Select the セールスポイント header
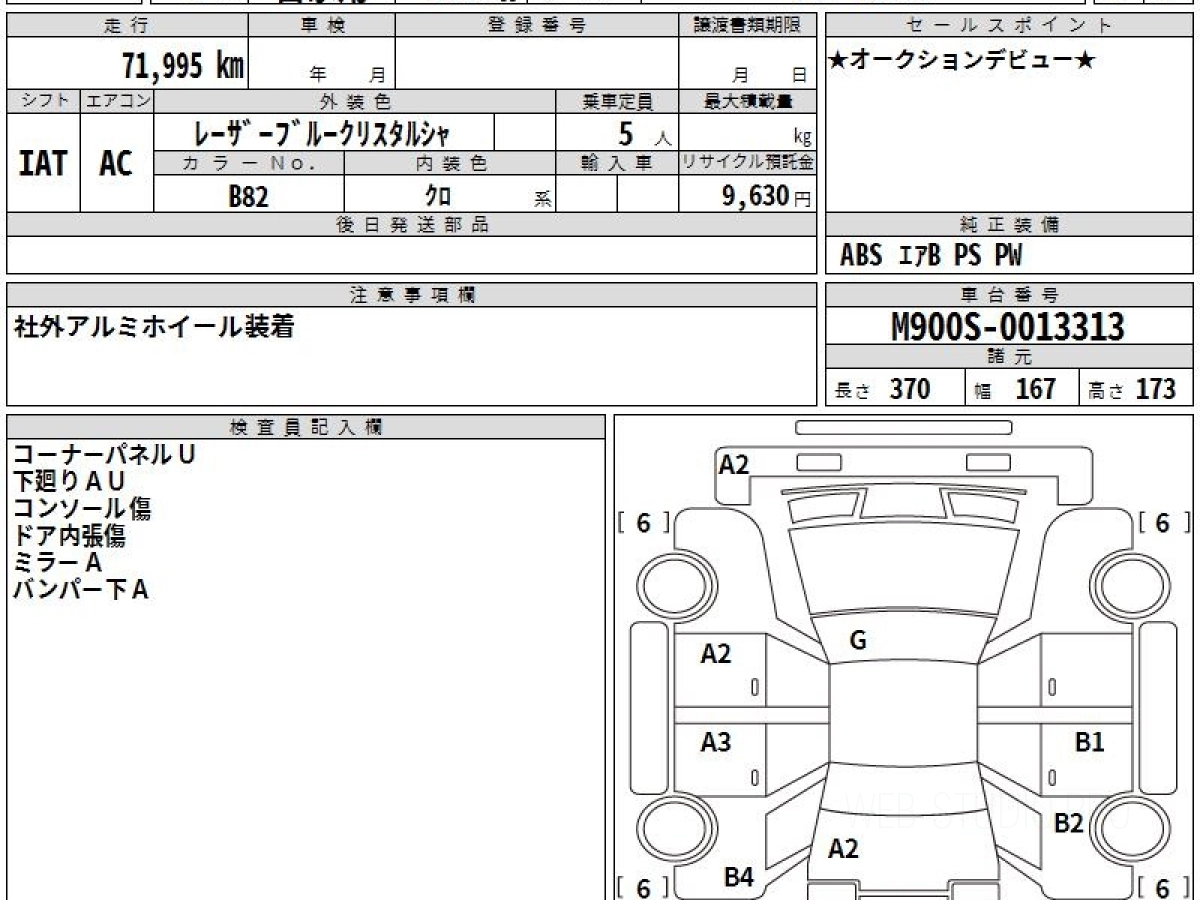The image size is (1200, 900). [x=1009, y=26]
